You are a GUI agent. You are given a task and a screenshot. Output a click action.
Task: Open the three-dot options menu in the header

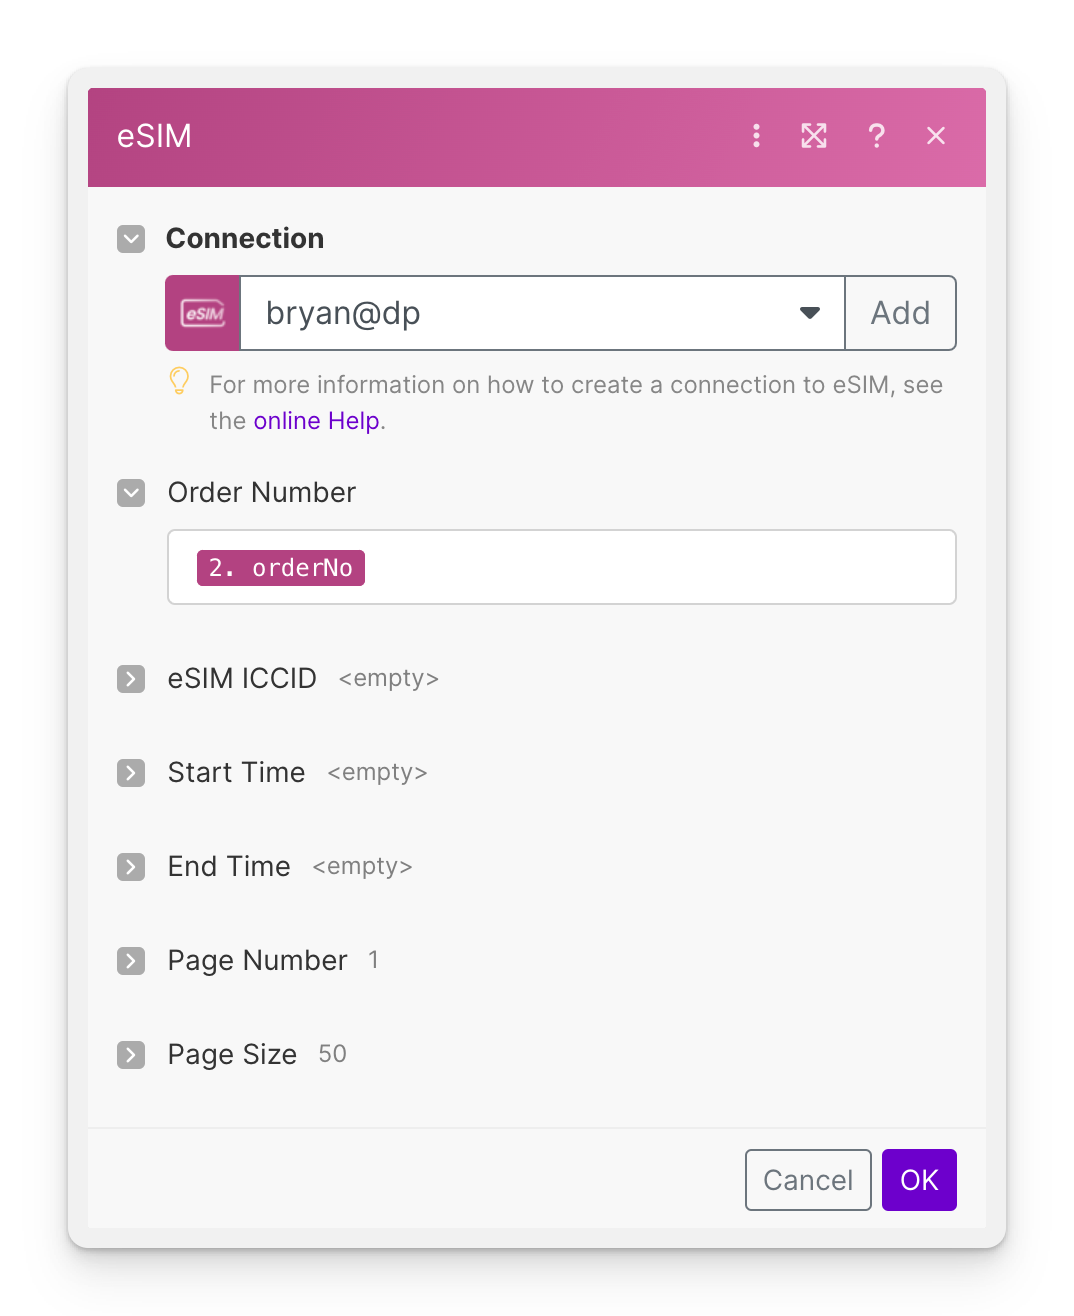pos(757,136)
